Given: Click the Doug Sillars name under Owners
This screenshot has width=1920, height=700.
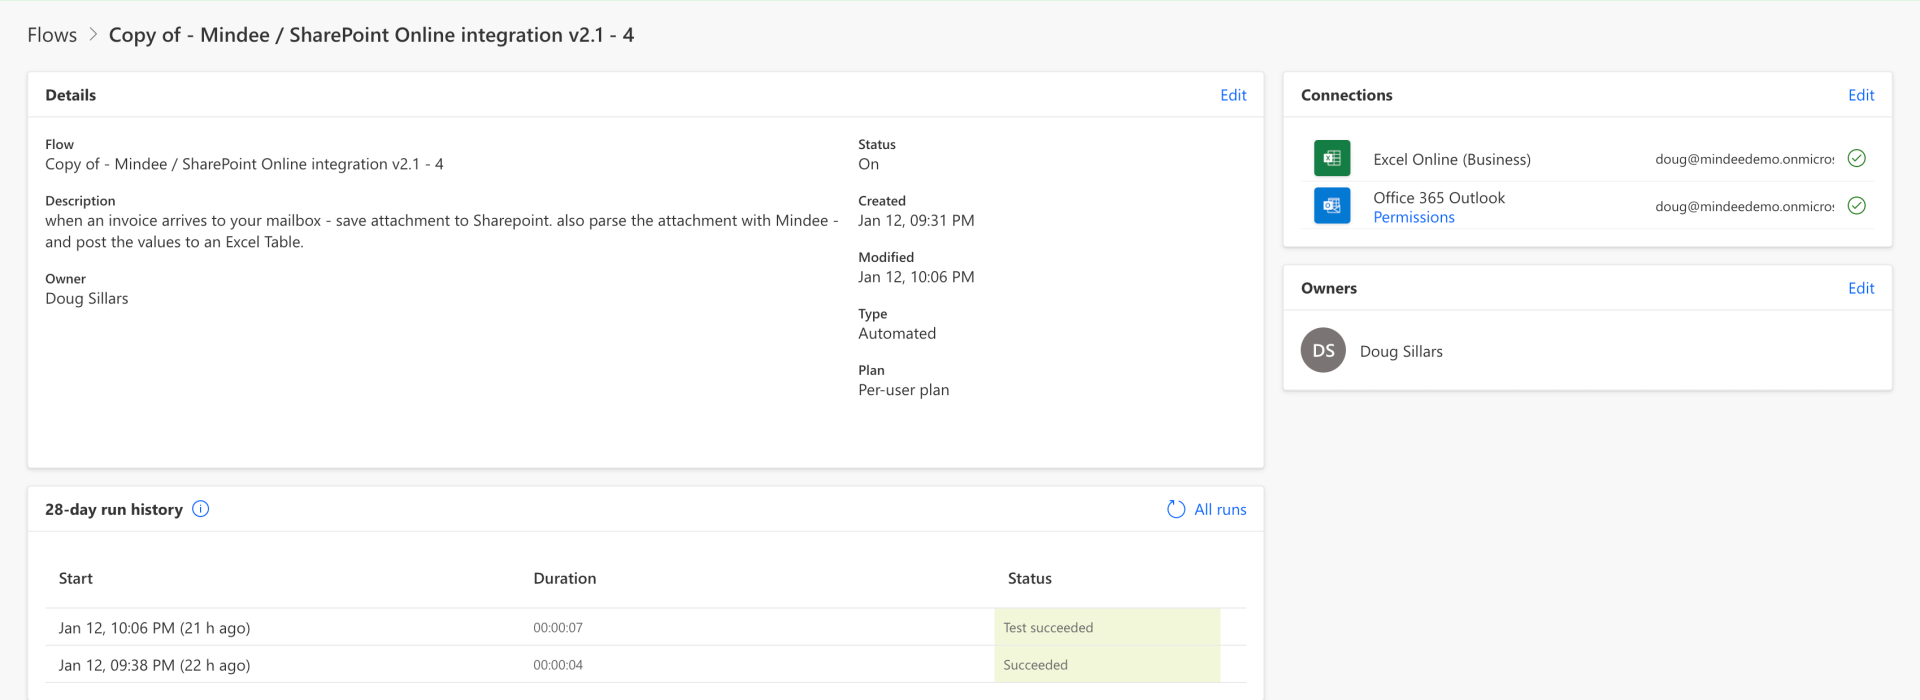Looking at the screenshot, I should (x=1401, y=351).
